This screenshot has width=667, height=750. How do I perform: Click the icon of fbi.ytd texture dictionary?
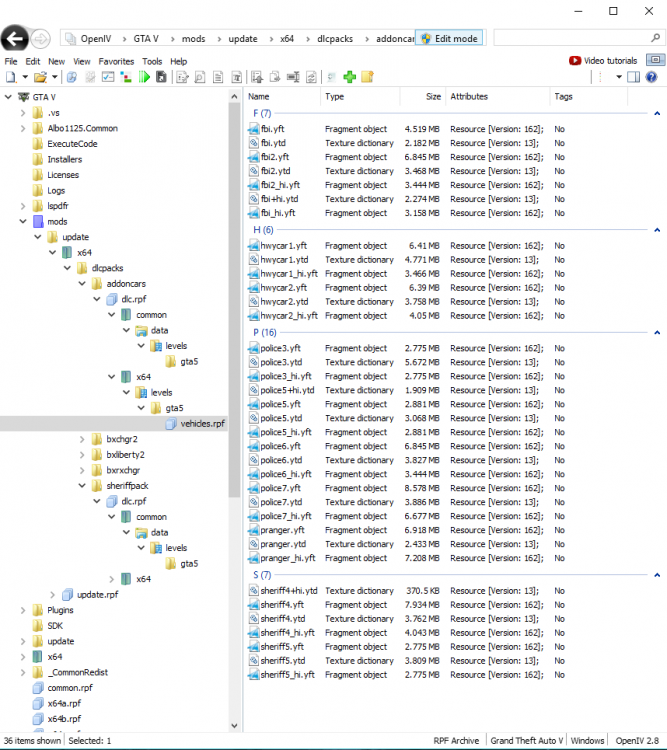[x=254, y=143]
